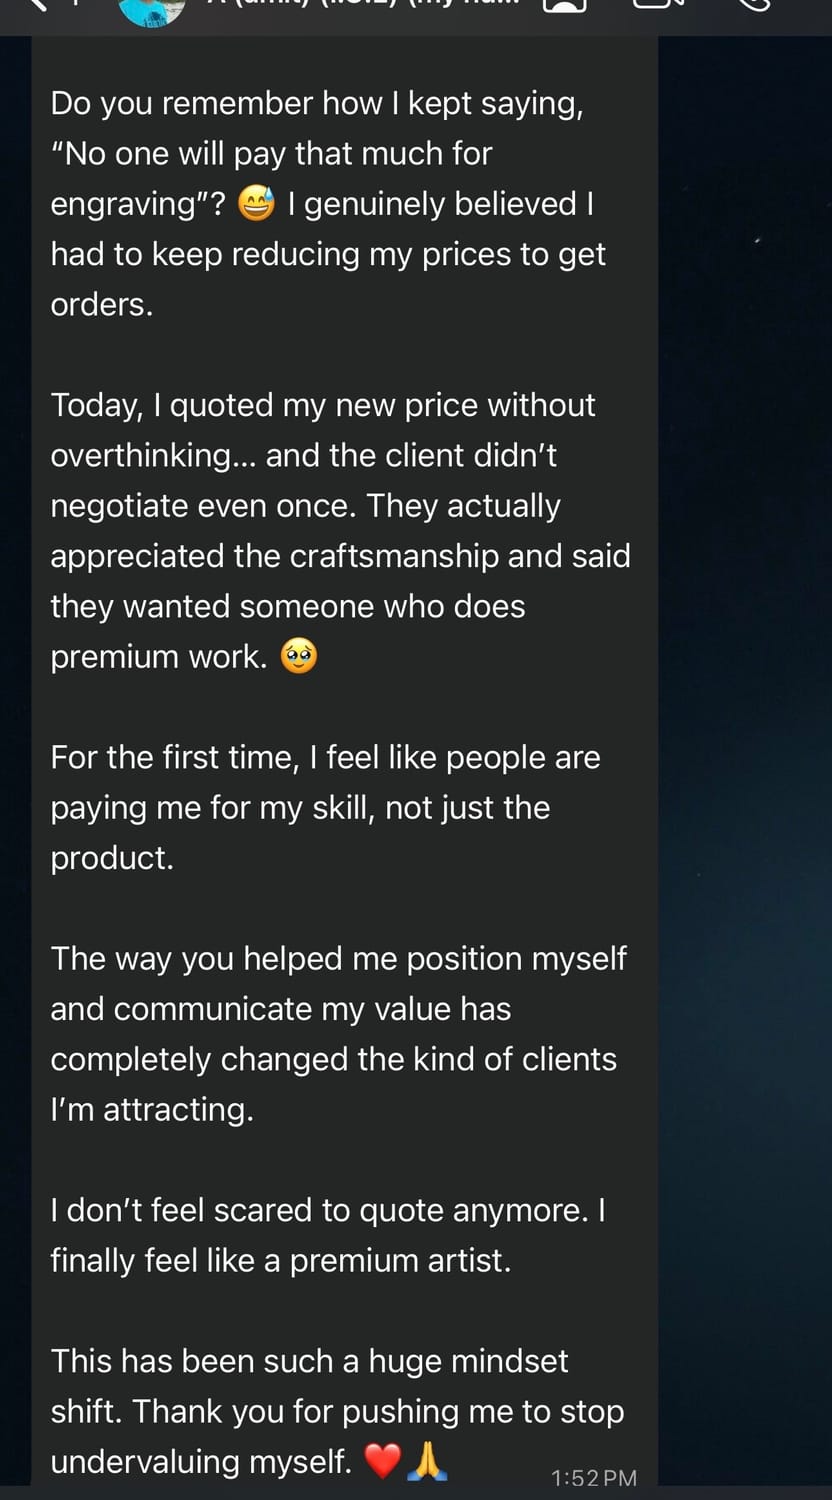Viewport: 832px width, 1500px height.
Task: Open contact info from the chat name
Action: 360,5
